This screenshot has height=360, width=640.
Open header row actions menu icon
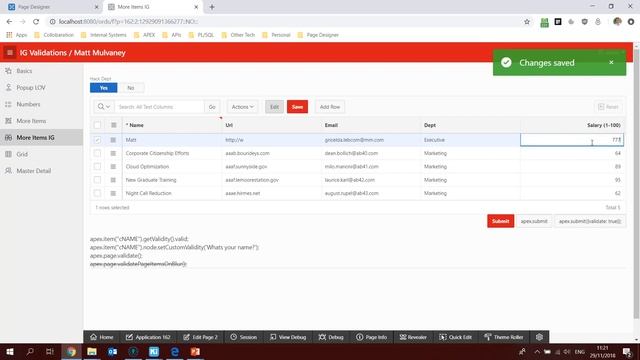[x=113, y=125]
